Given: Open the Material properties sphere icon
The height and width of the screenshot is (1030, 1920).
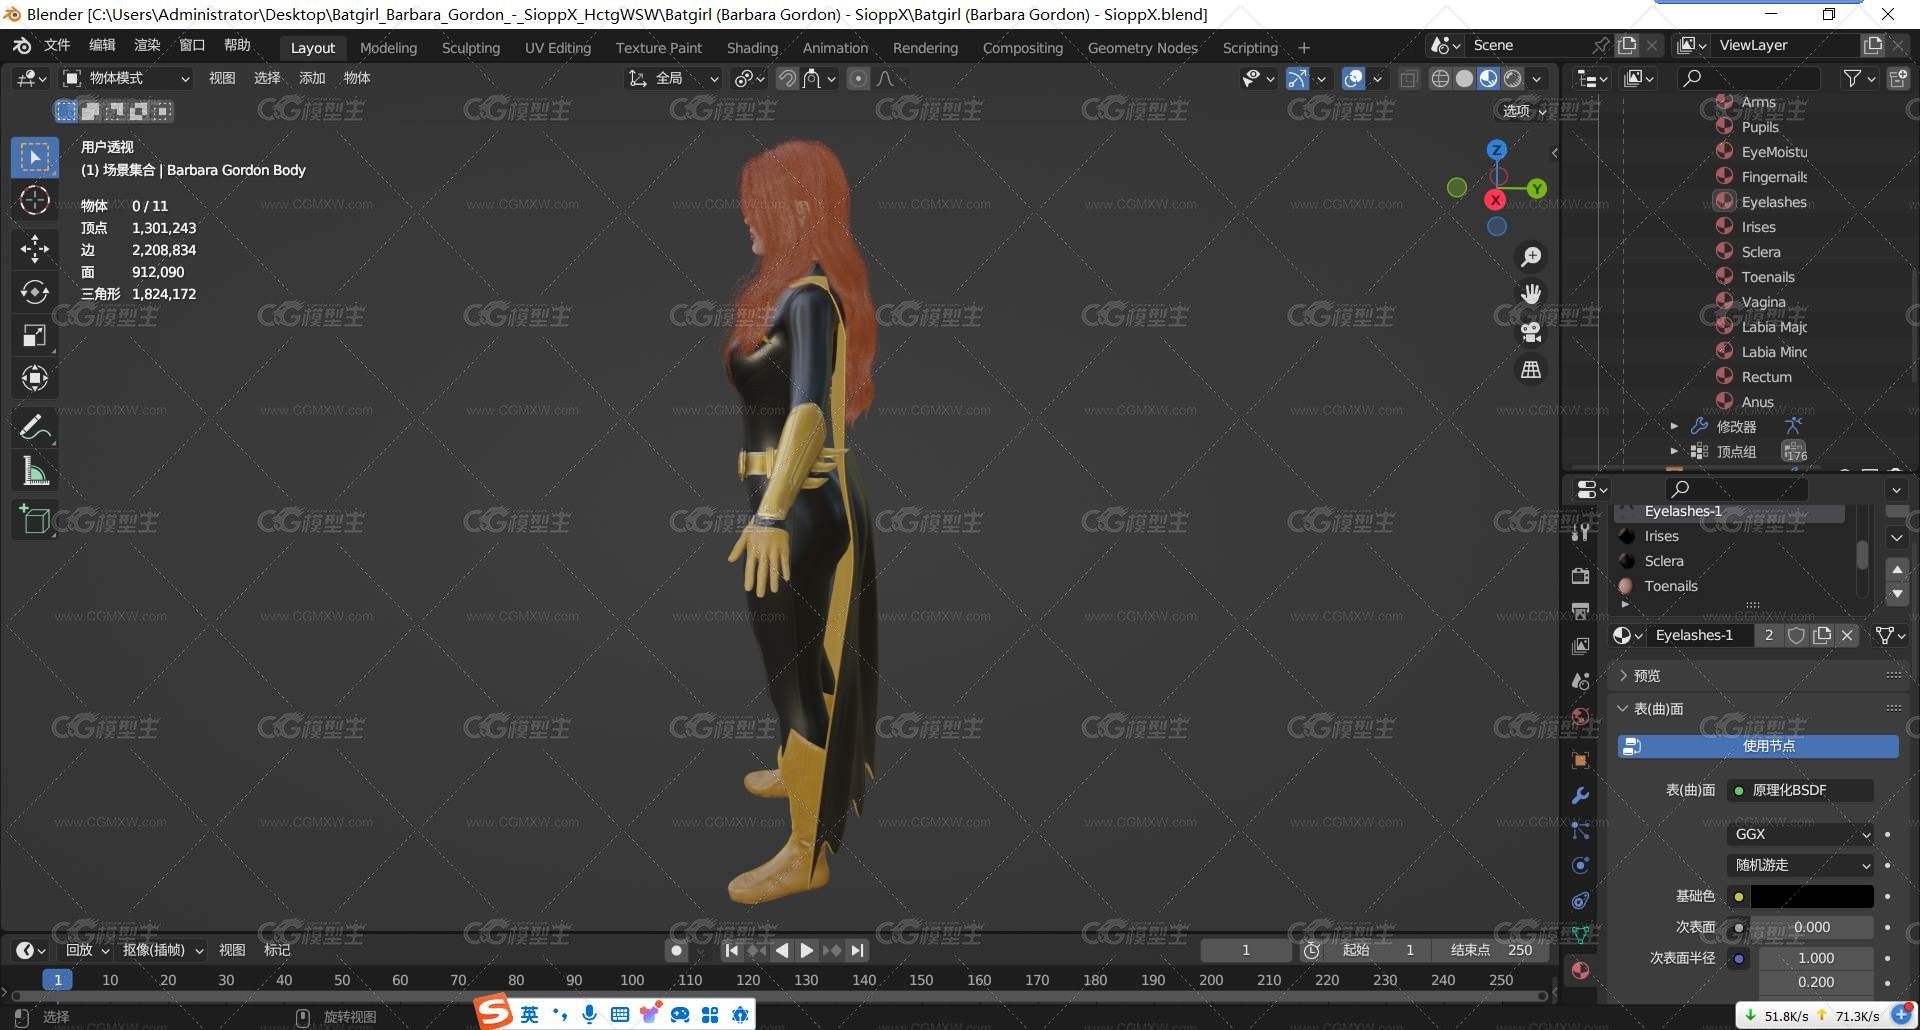Looking at the screenshot, I should click(x=1581, y=970).
